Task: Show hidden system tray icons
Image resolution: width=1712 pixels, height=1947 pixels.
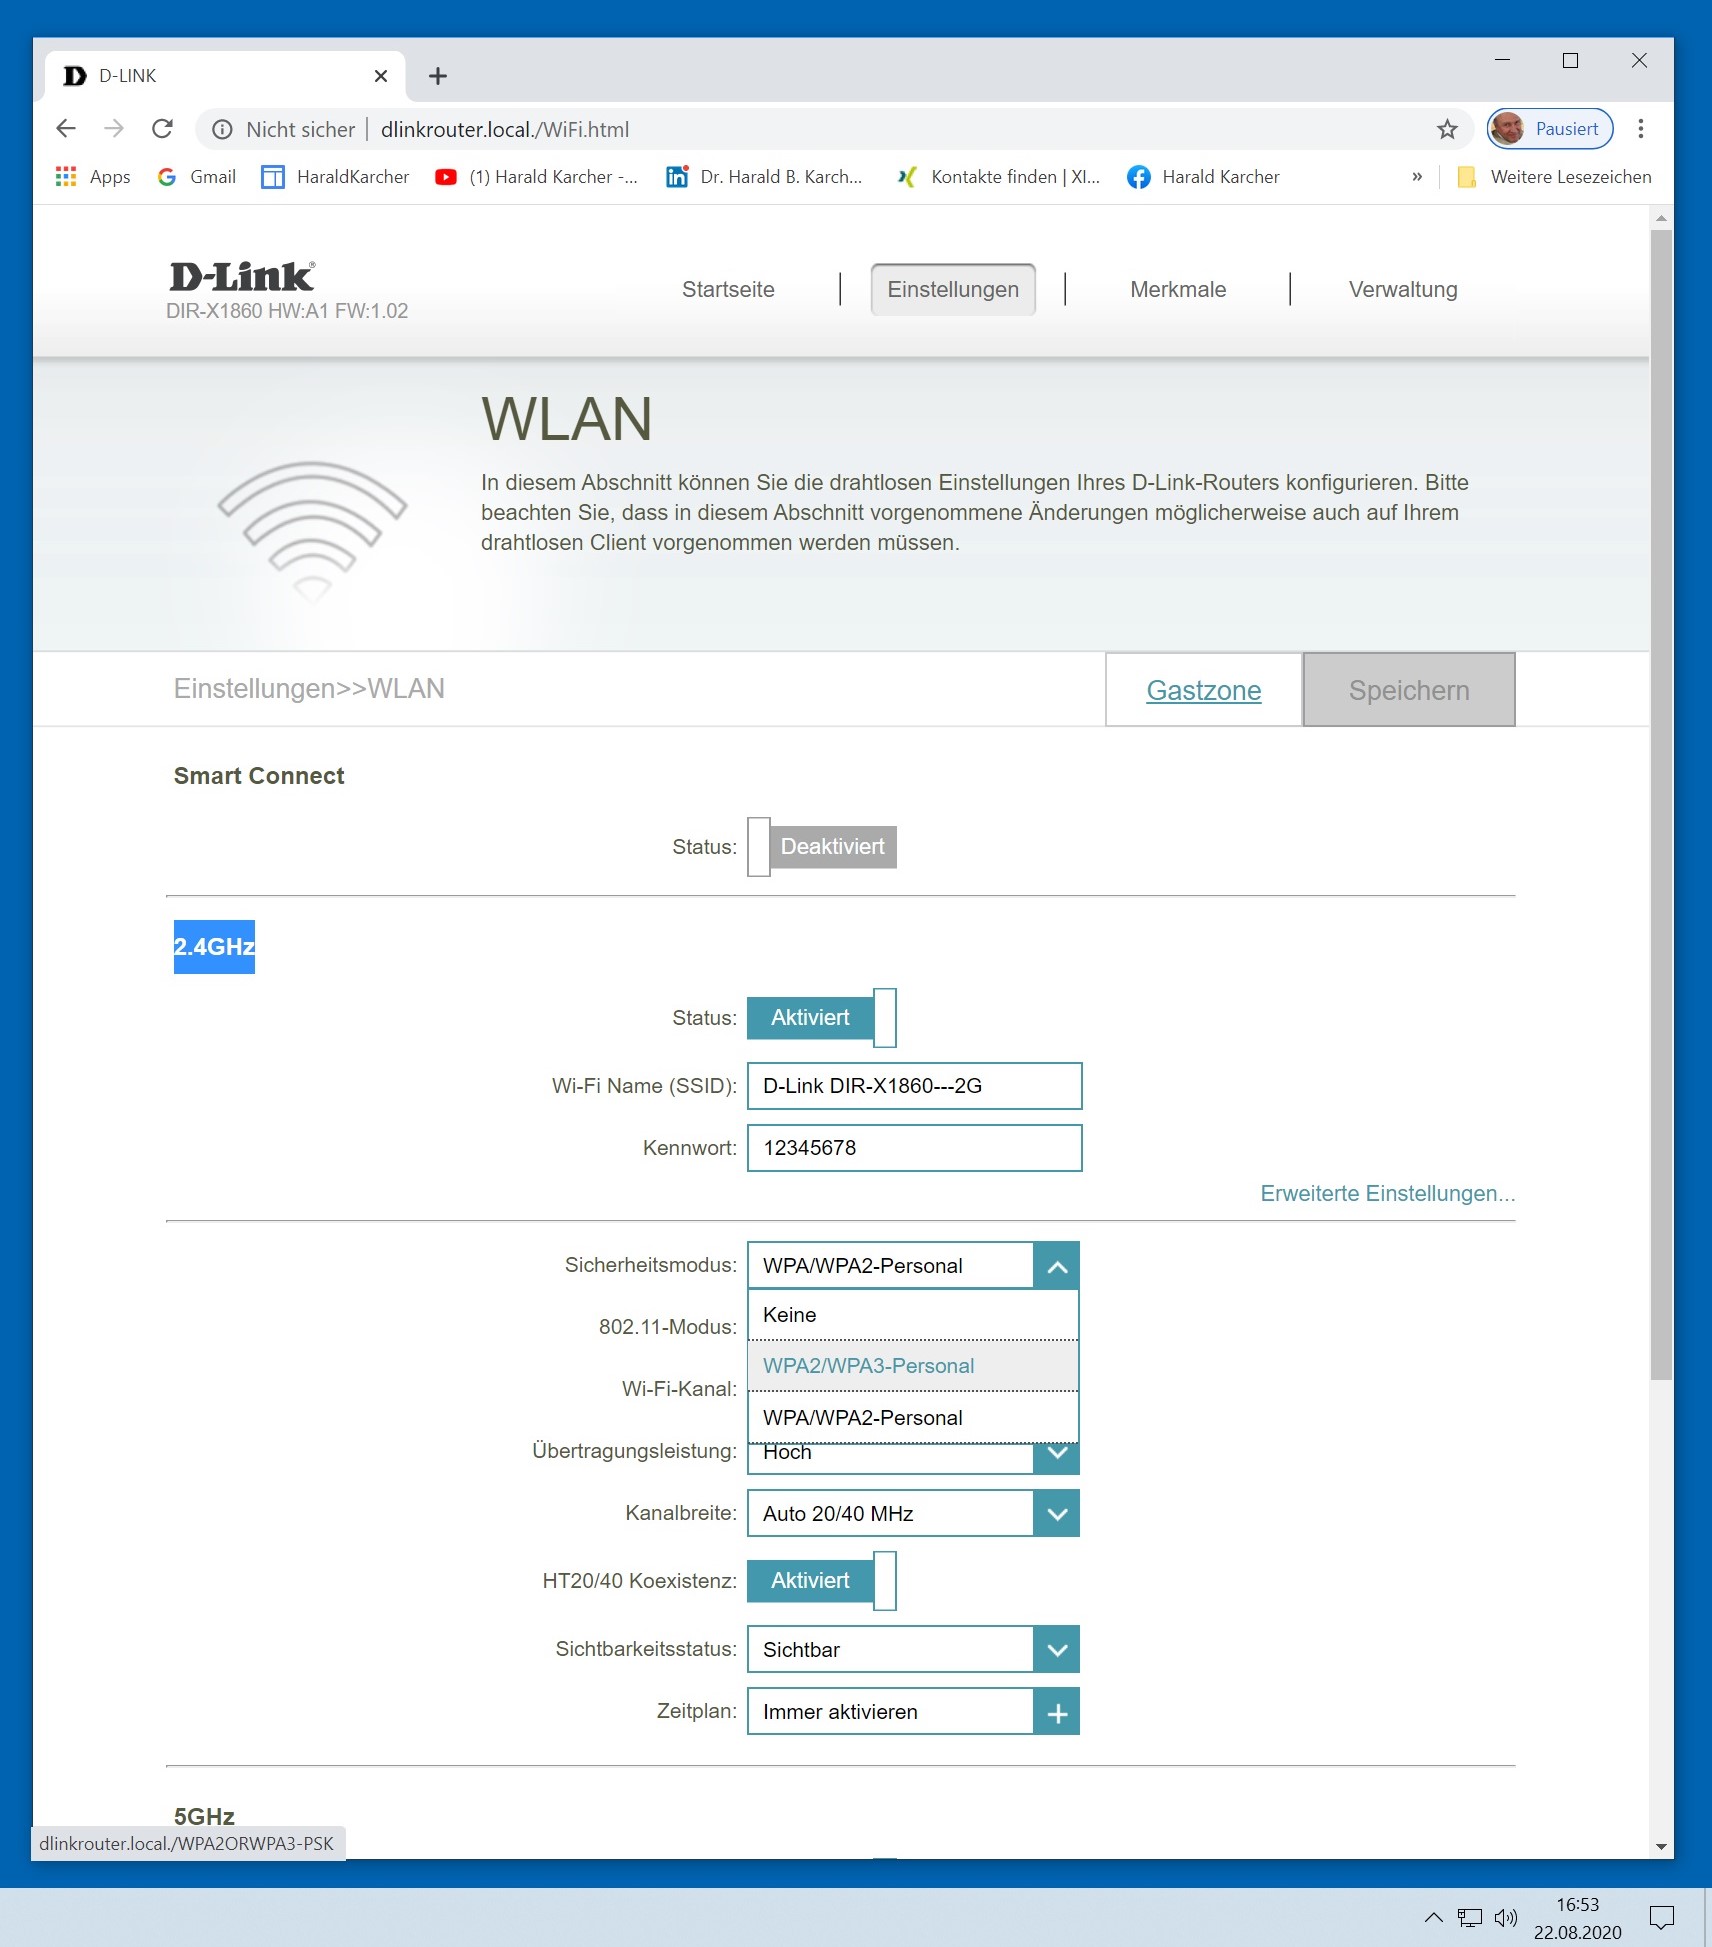Action: (x=1433, y=1917)
